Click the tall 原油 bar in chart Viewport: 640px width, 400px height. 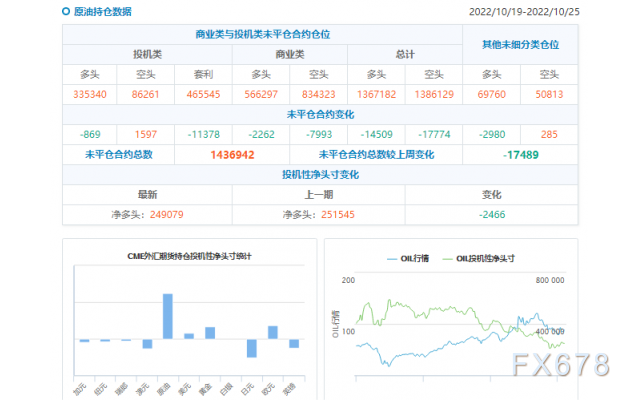tap(168, 316)
